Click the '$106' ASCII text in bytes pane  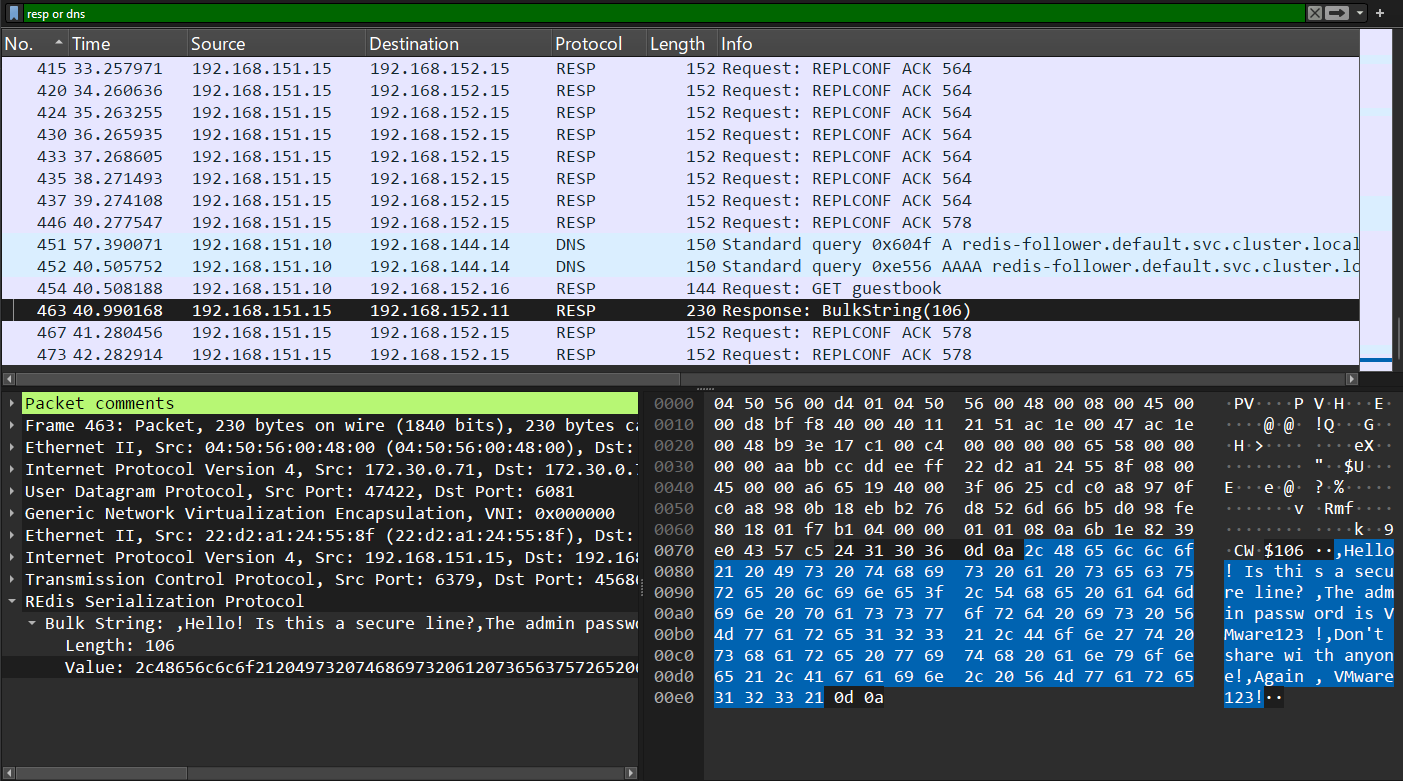[x=1284, y=551]
